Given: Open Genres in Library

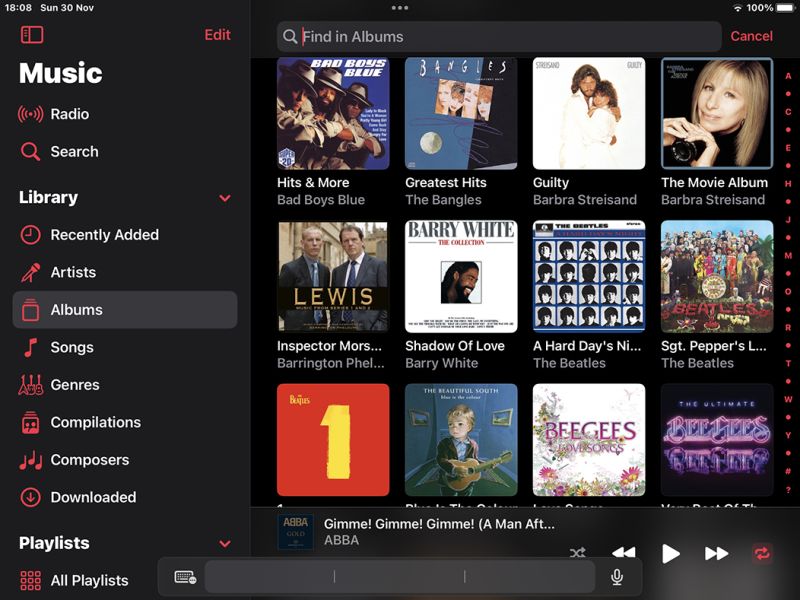Looking at the screenshot, I should [125, 385].
